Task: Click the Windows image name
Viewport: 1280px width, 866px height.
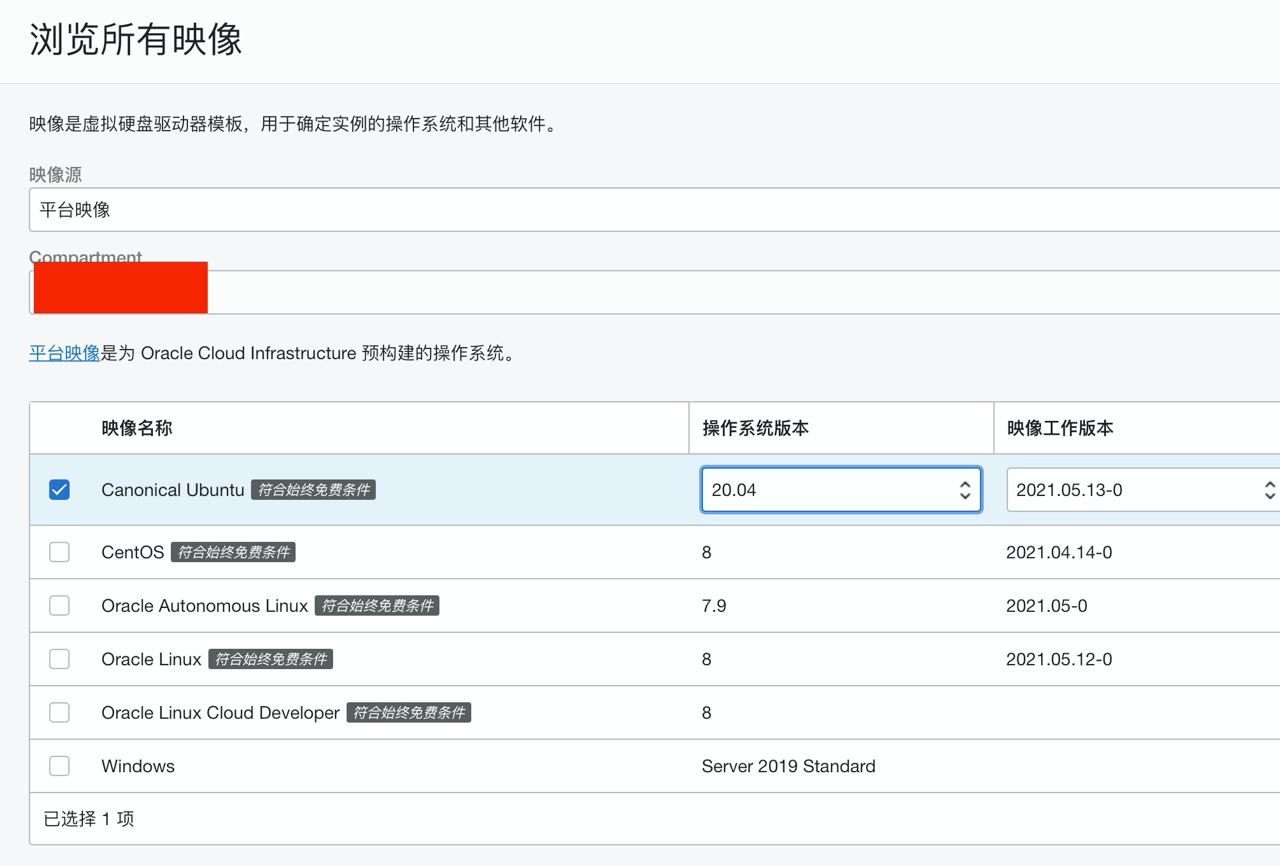Action: (138, 766)
